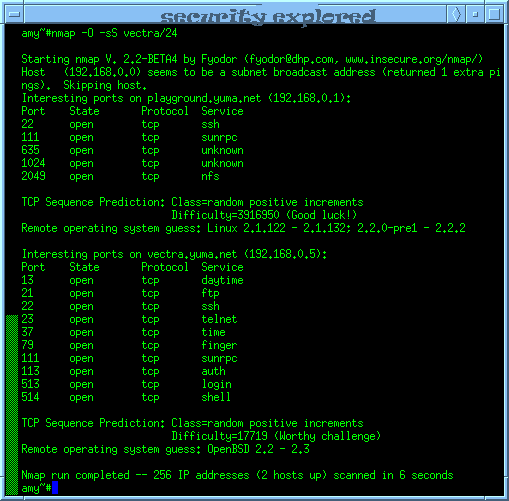The image size is (509, 501).
Task: Click the 'amy~#nmap -O -sS vectra/24' command
Action: coord(99,33)
